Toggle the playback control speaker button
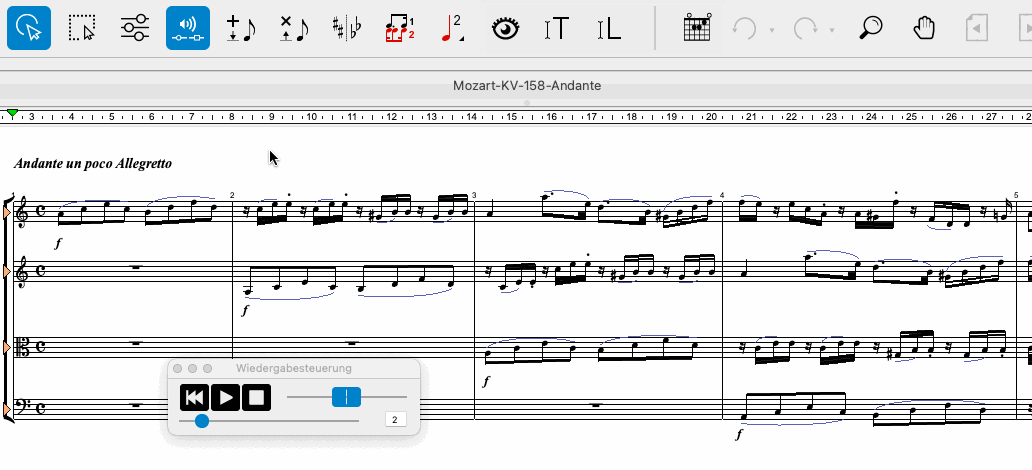The width and height of the screenshot is (1032, 470). coord(188,28)
